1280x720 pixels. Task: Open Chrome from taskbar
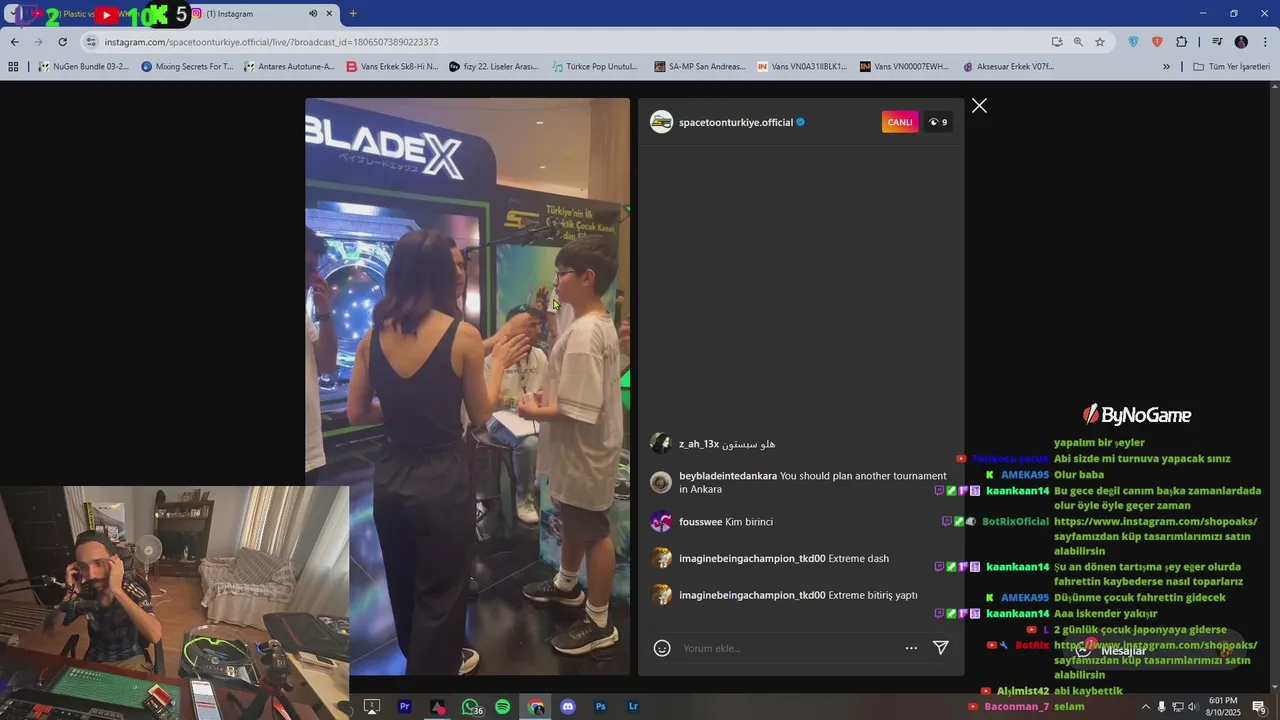[536, 706]
